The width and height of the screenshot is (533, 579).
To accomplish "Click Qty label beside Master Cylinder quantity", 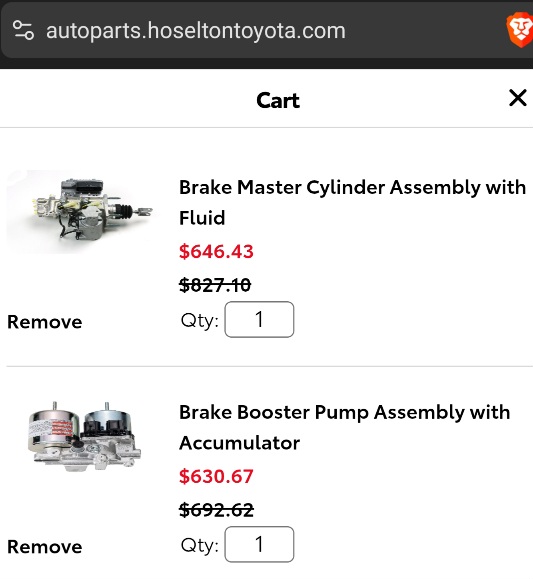I will [199, 320].
